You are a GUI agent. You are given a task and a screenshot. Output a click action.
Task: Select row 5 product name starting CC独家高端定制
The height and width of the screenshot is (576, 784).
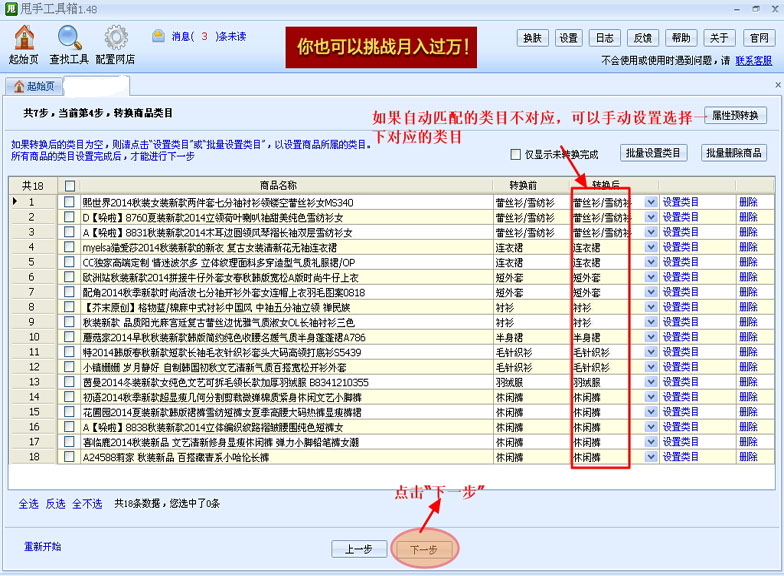(219, 262)
